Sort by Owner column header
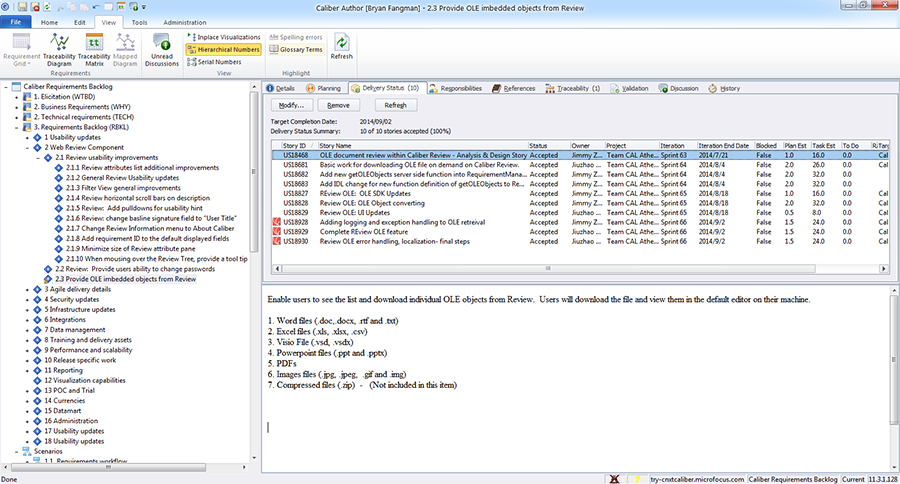The height and width of the screenshot is (484, 900). 587,146
